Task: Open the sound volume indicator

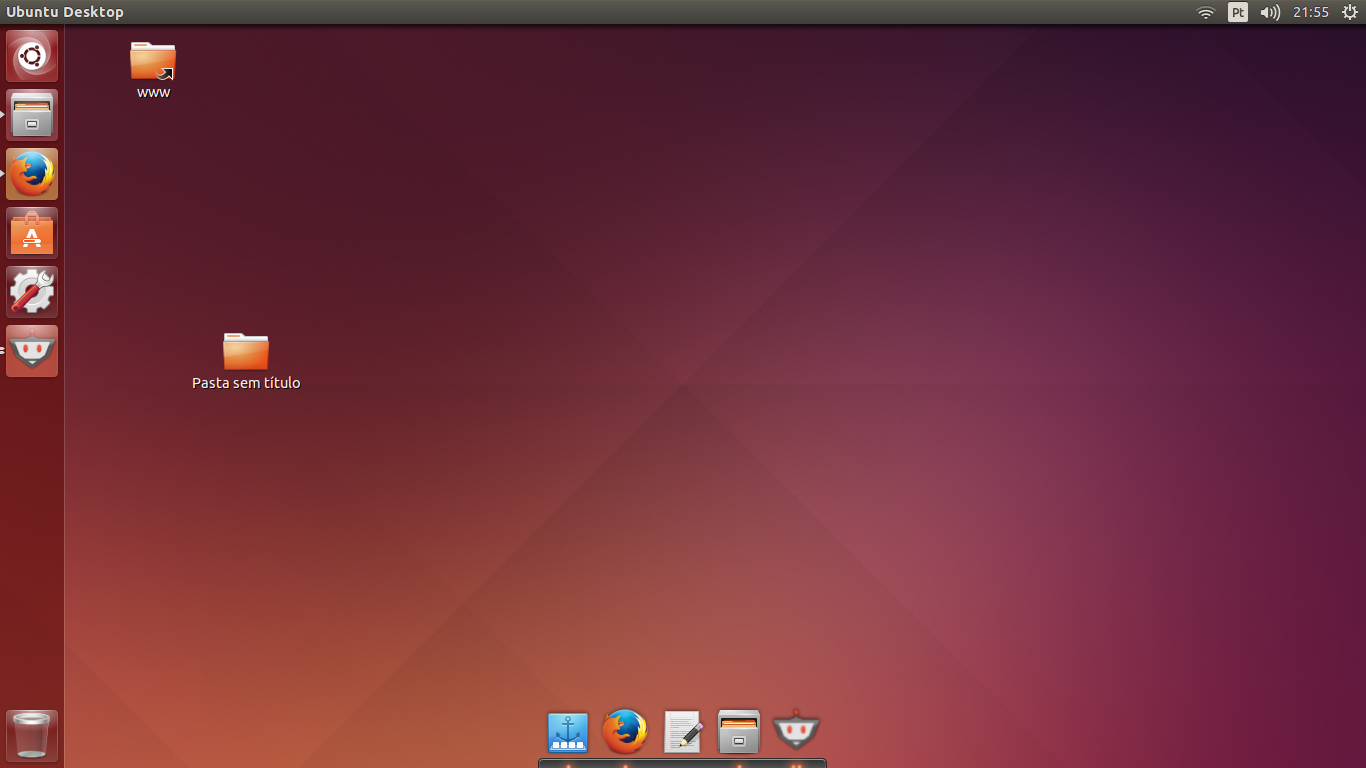Action: click(x=1270, y=13)
